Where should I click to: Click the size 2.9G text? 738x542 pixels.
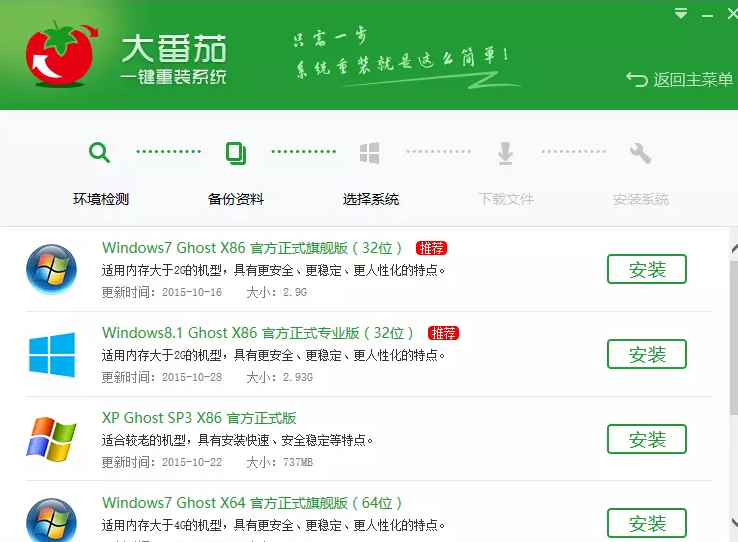tap(277, 292)
